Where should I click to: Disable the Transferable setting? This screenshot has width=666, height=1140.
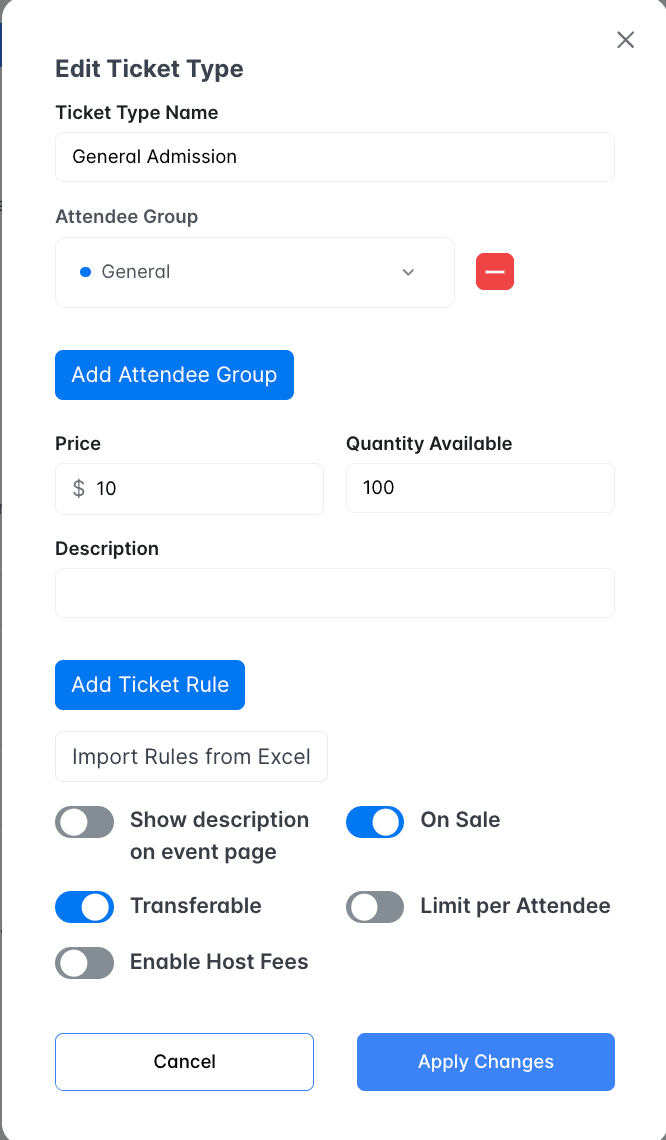84,907
